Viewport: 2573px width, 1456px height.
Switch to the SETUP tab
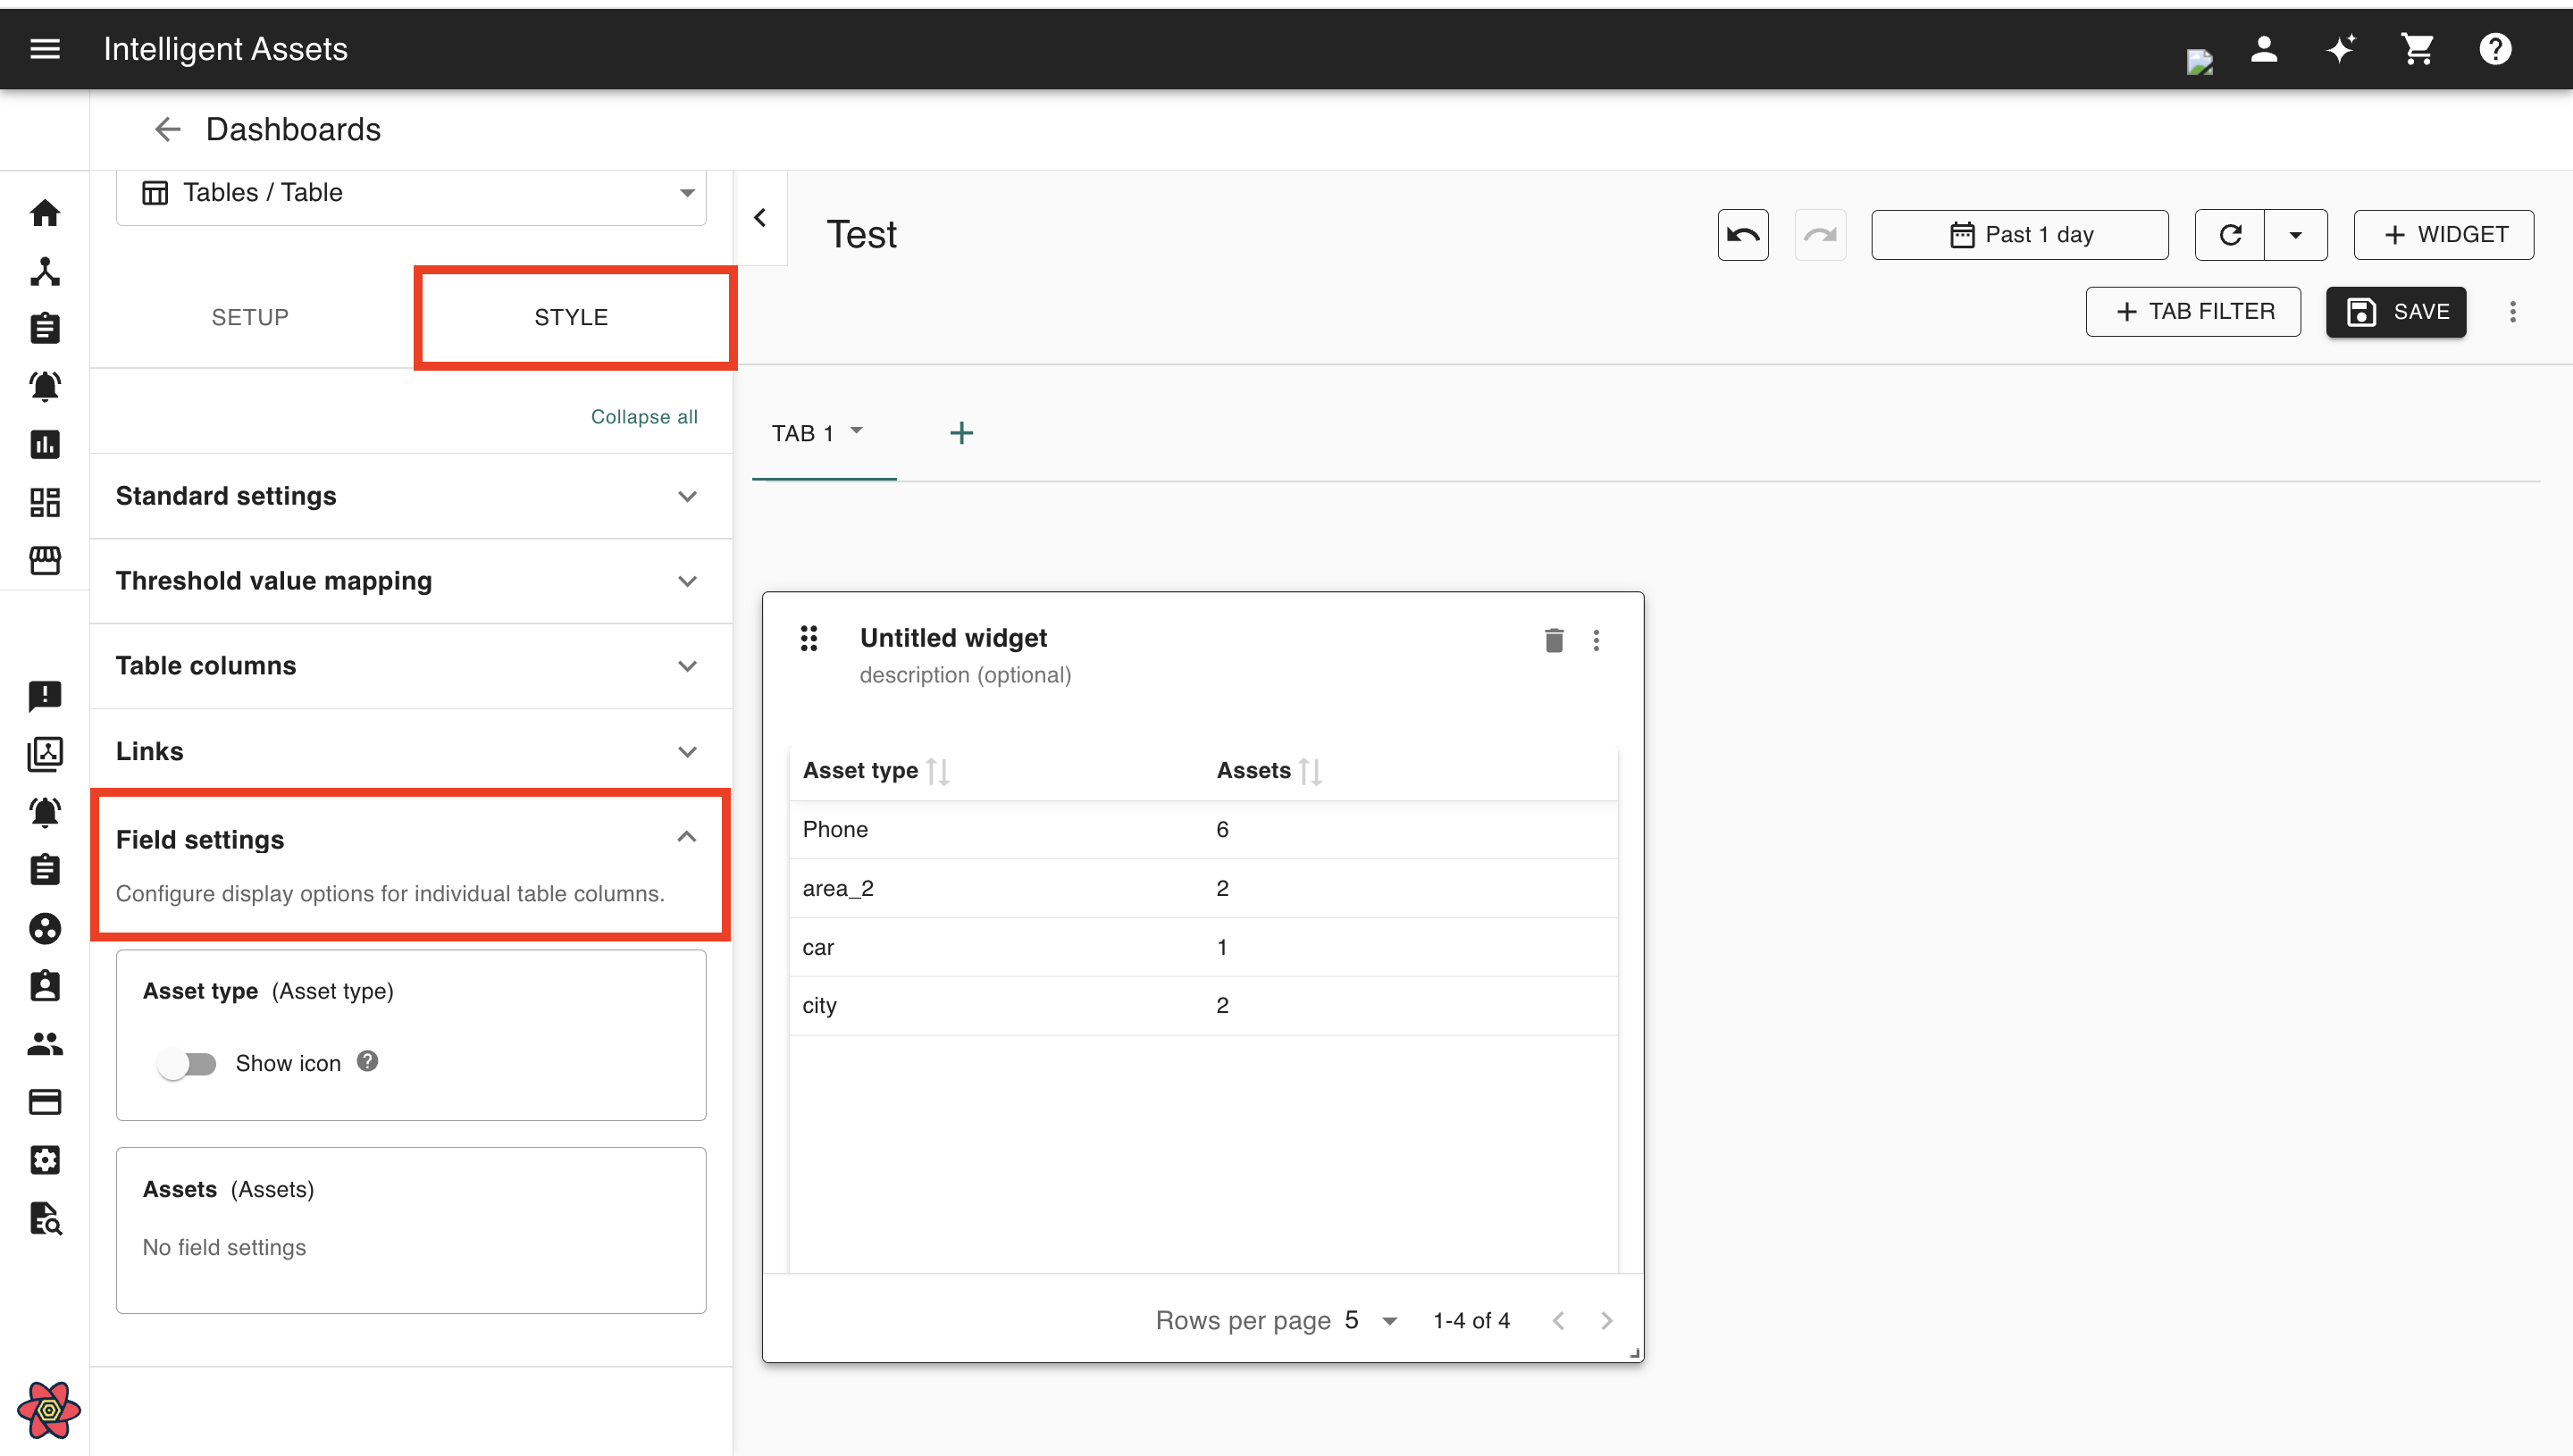point(250,317)
